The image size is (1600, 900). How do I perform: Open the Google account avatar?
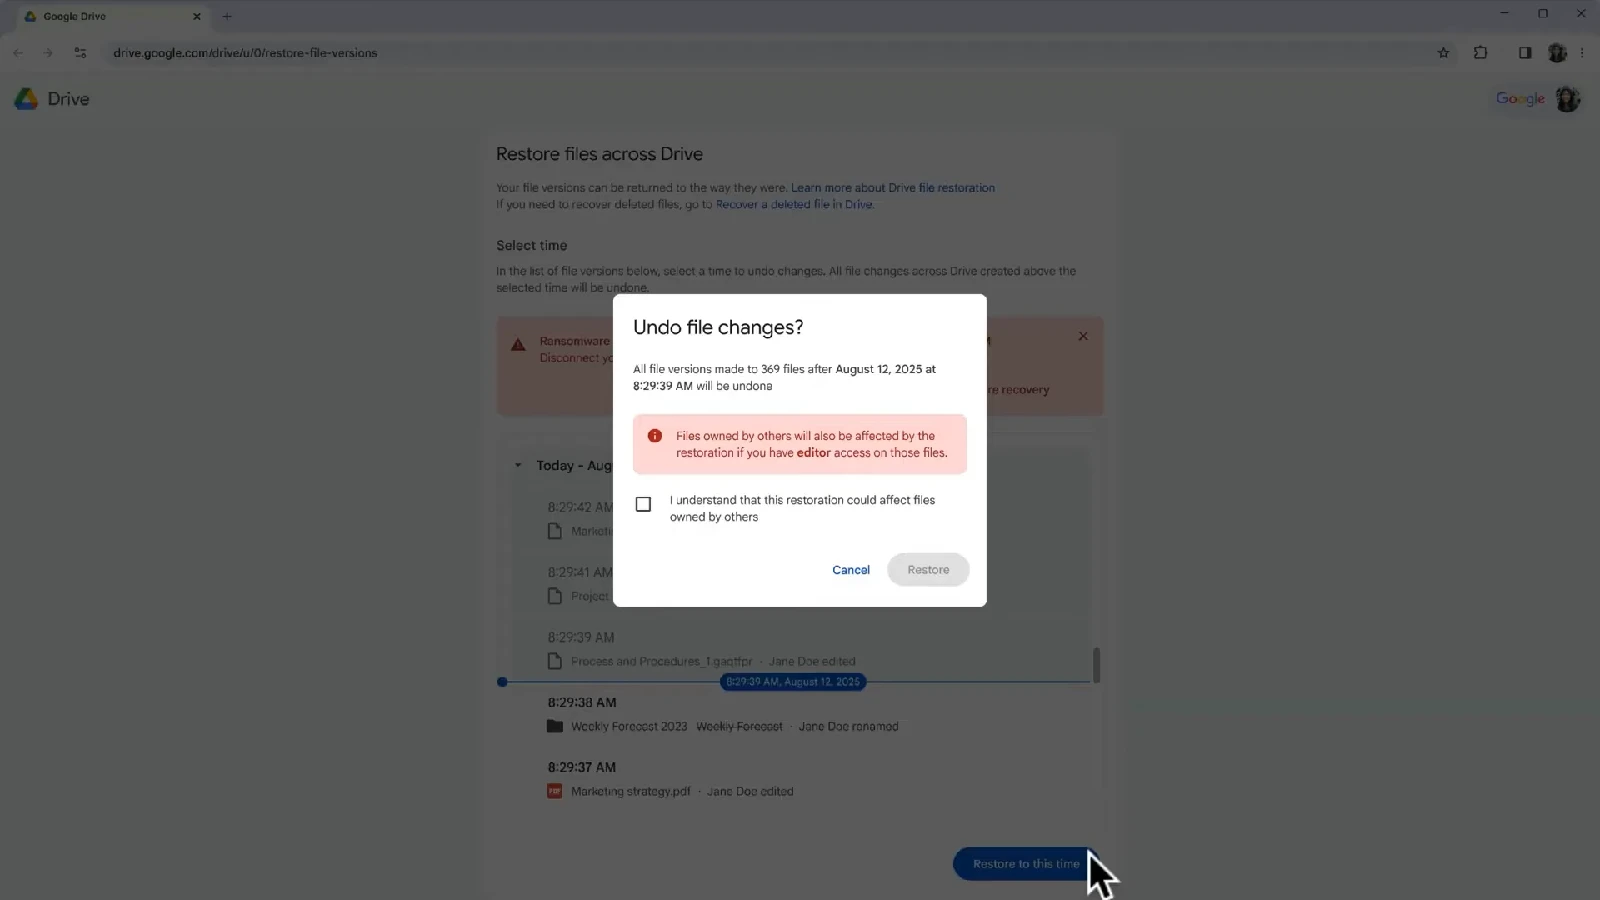coord(1567,99)
